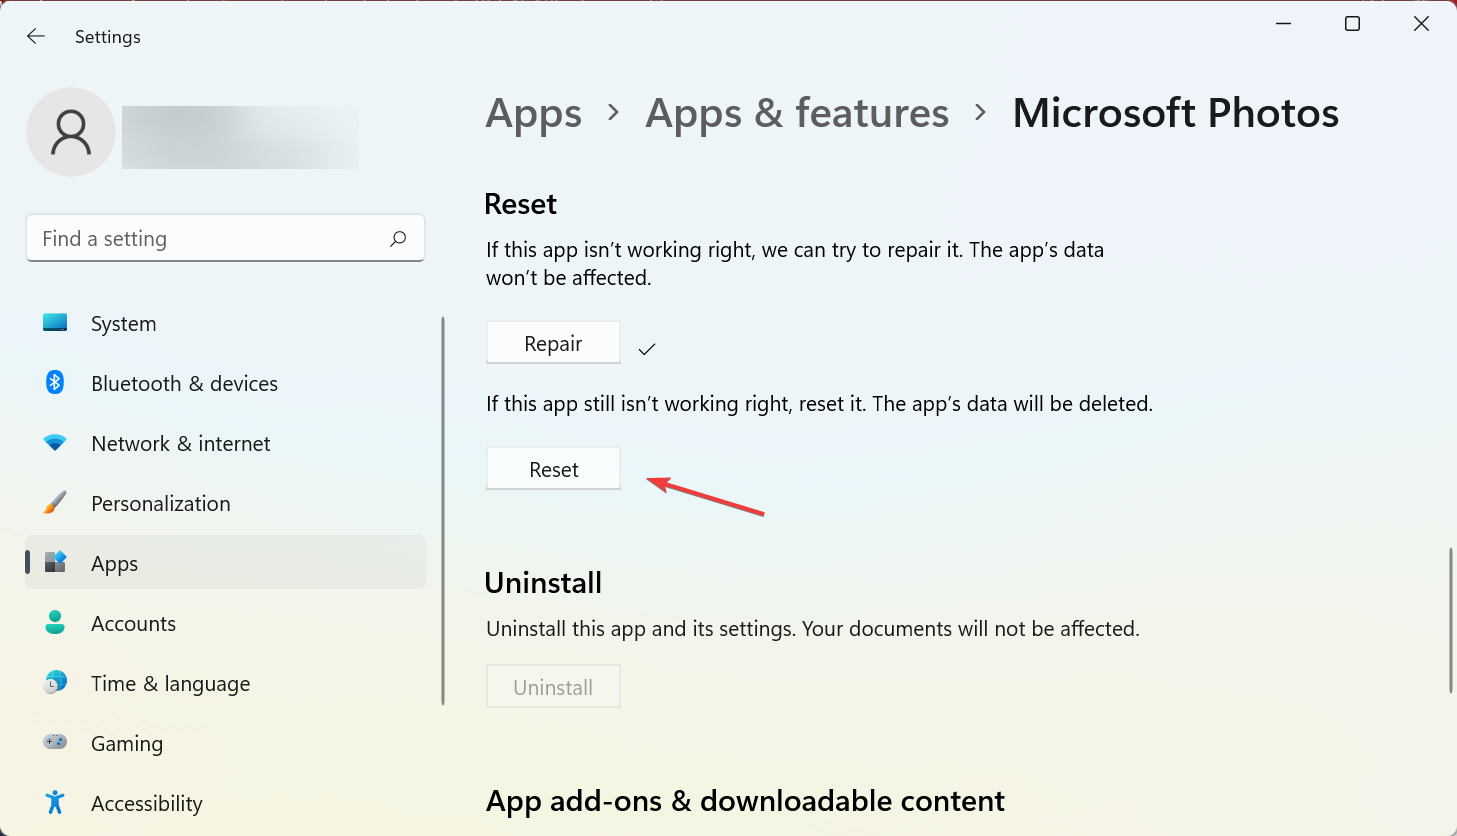Click the main page vertical scrollbar
The height and width of the screenshot is (836, 1457).
pyautogui.click(x=1450, y=620)
